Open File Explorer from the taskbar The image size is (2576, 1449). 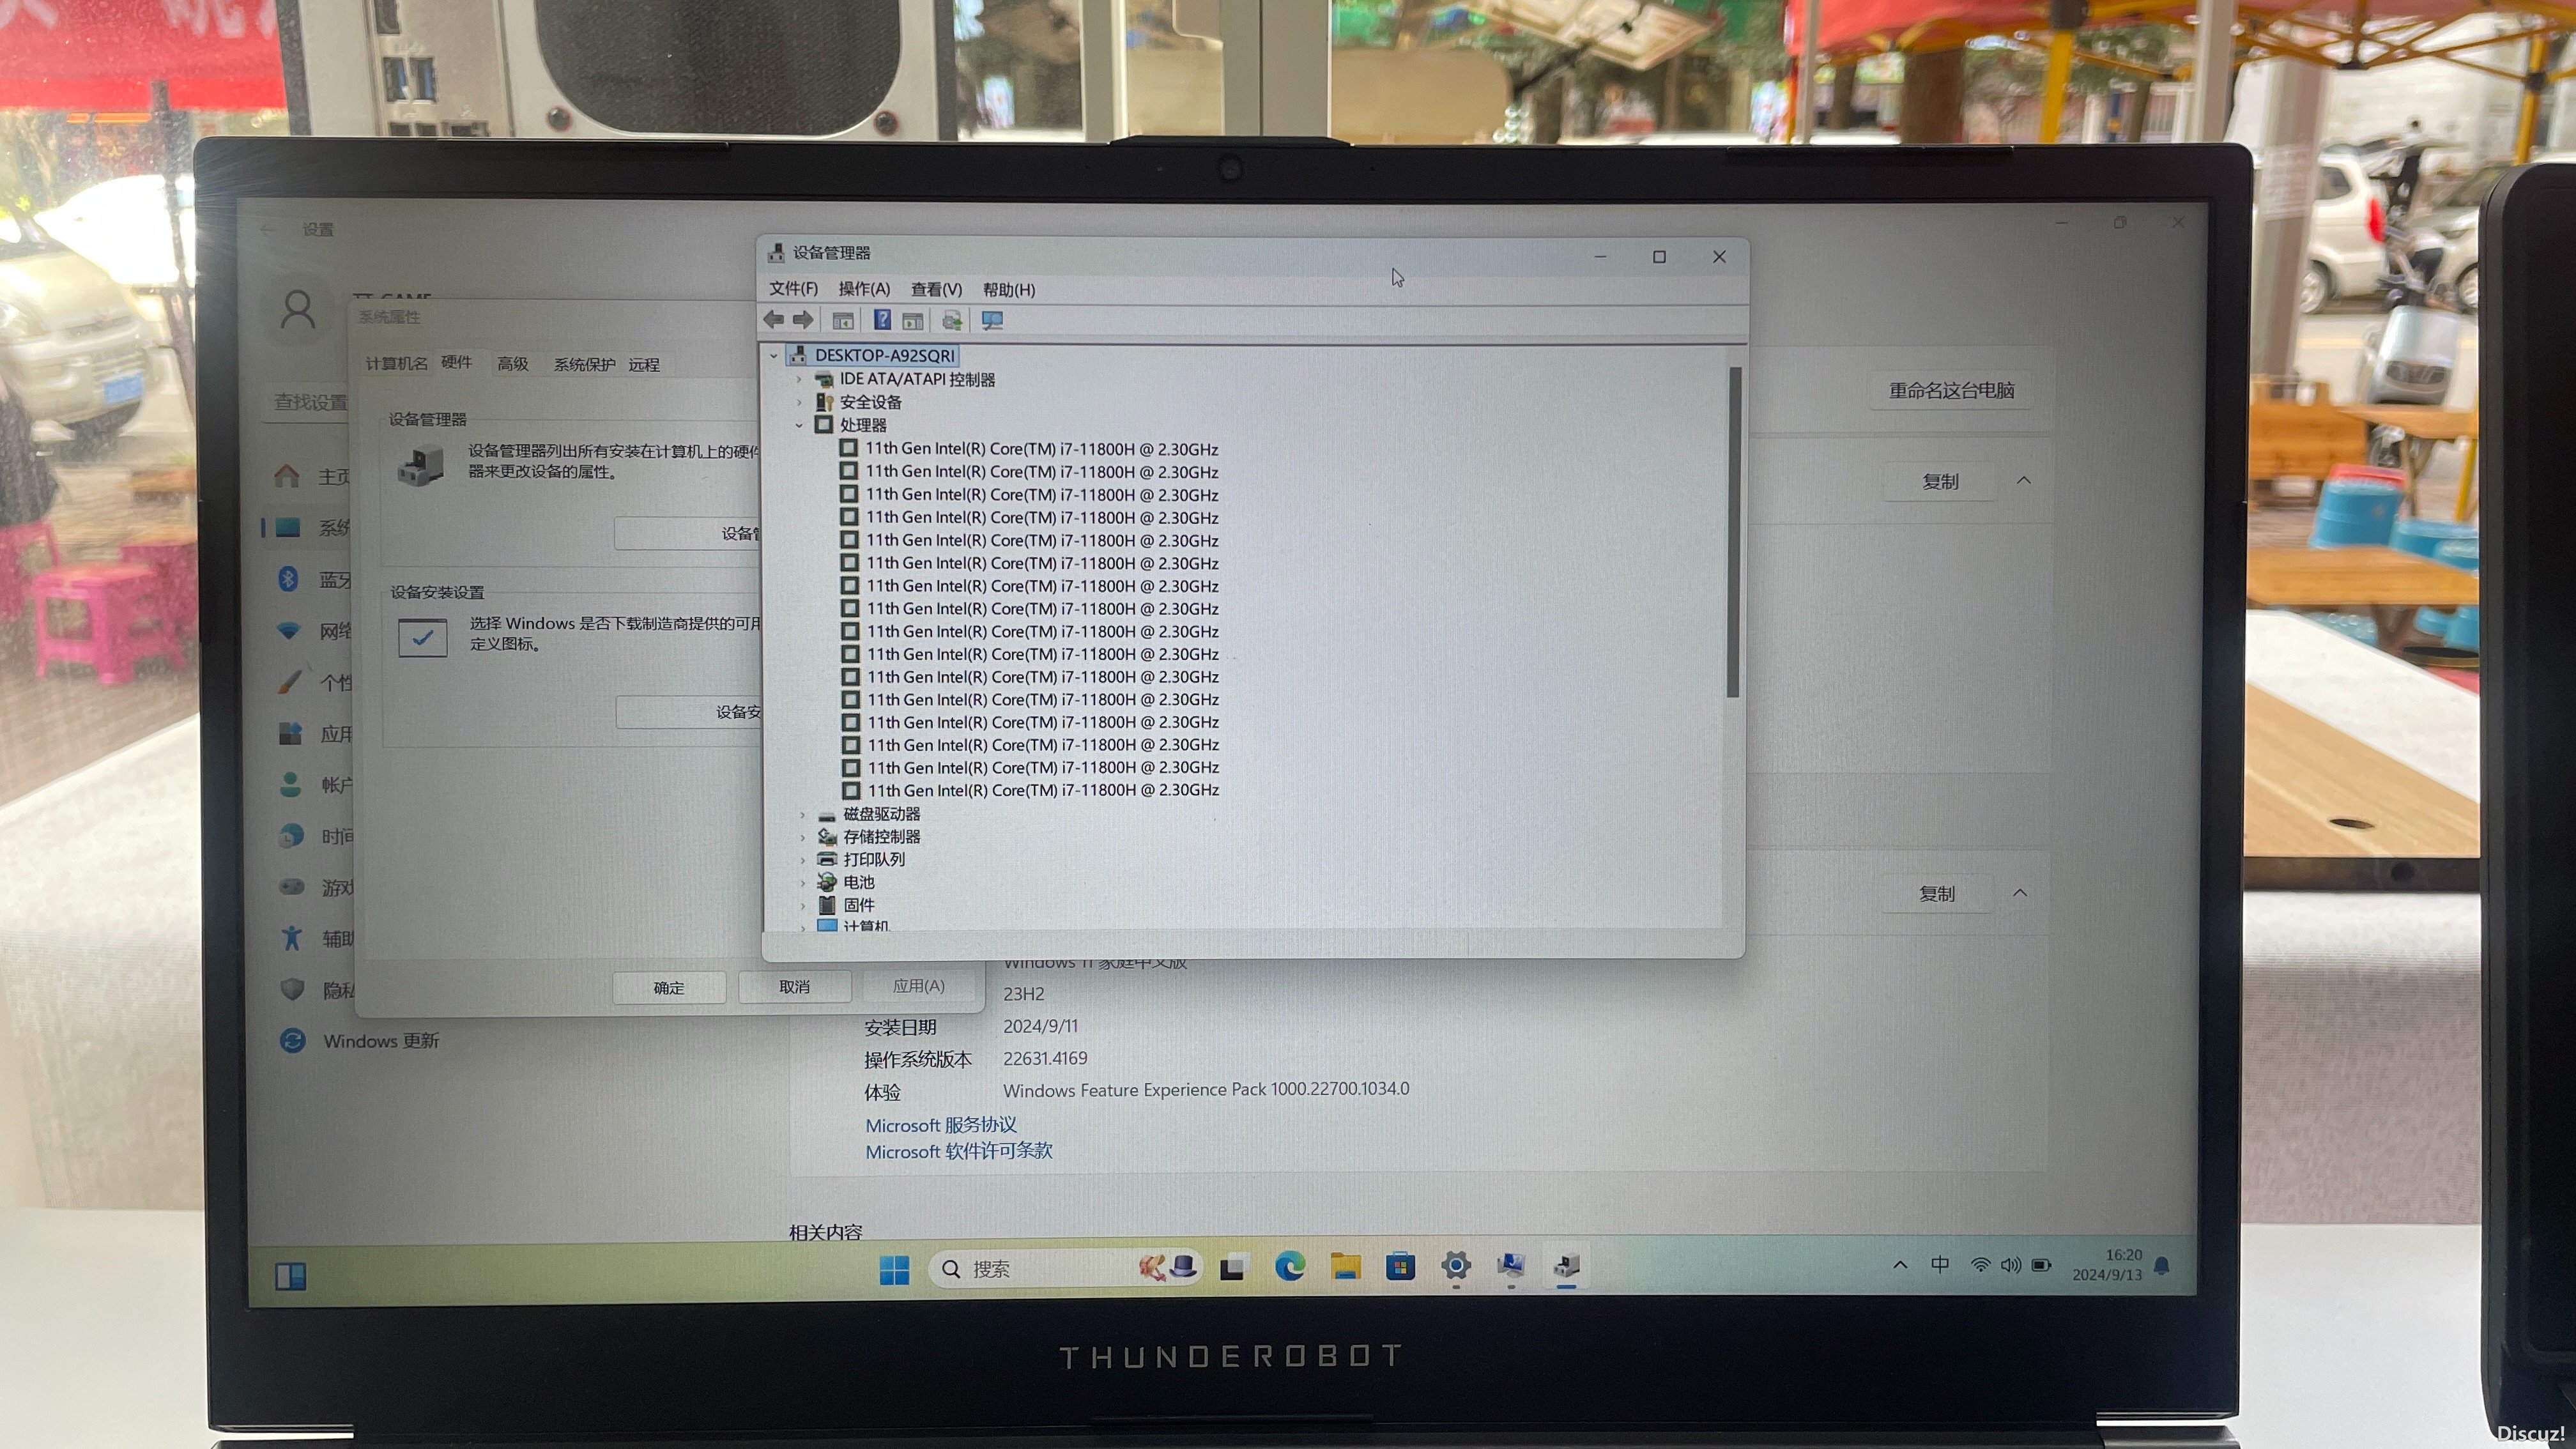1346,1266
